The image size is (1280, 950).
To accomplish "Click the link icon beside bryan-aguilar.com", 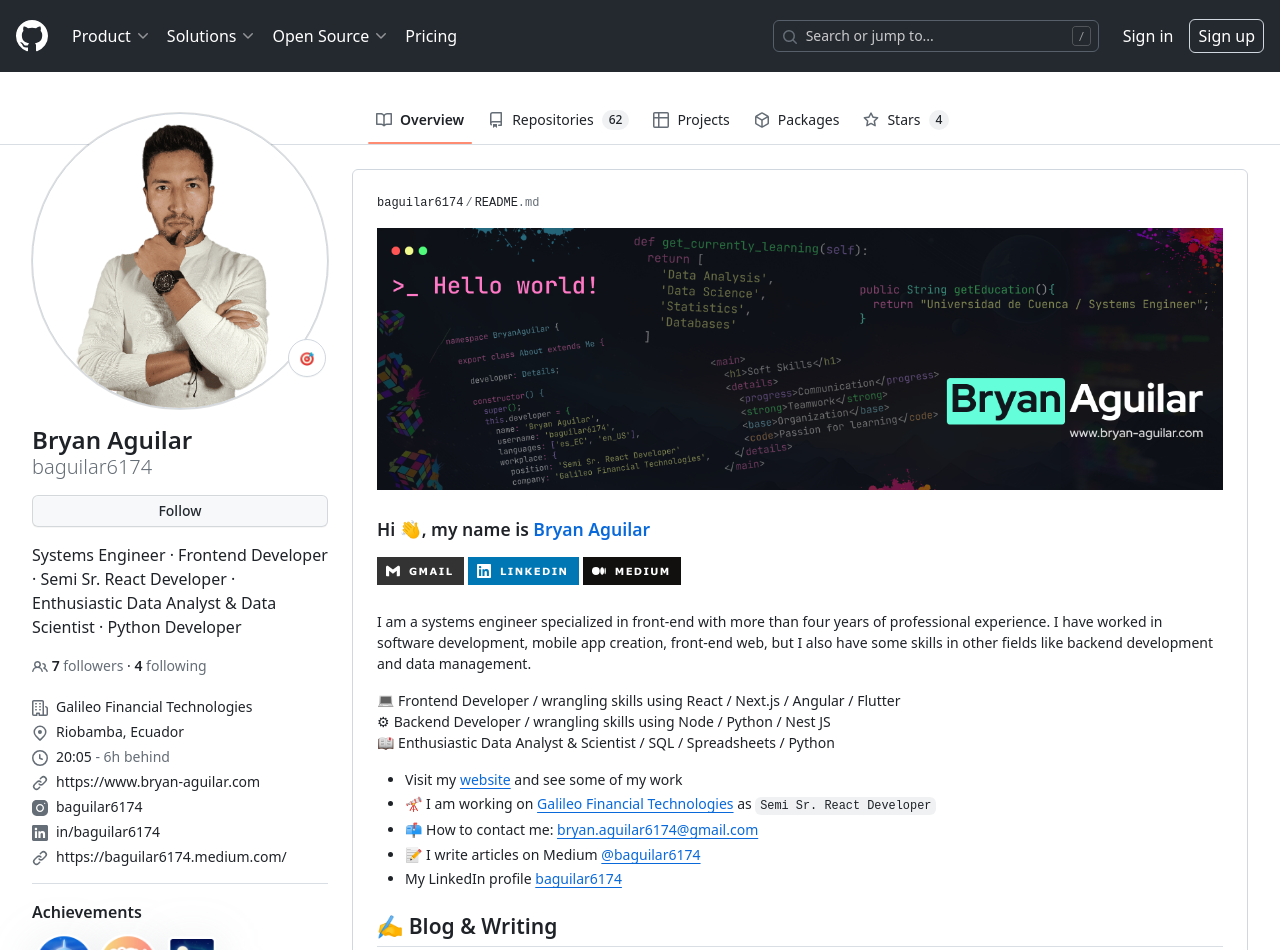I will tap(40, 783).
